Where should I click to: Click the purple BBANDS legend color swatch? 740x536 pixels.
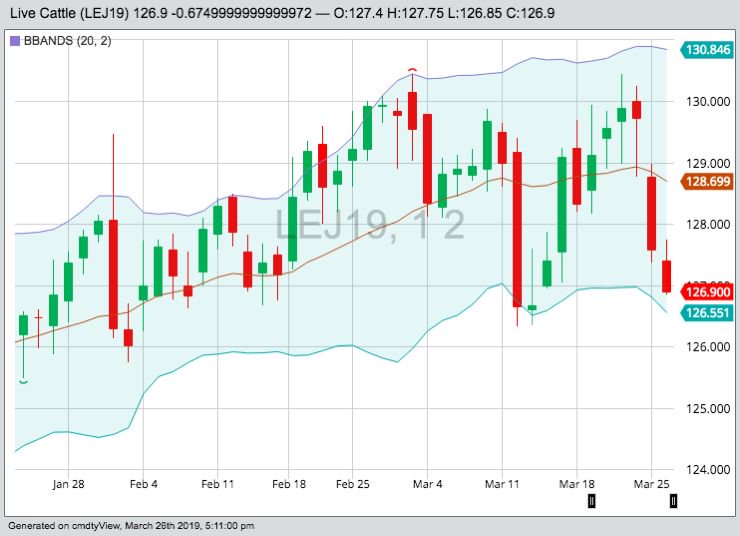[15, 41]
